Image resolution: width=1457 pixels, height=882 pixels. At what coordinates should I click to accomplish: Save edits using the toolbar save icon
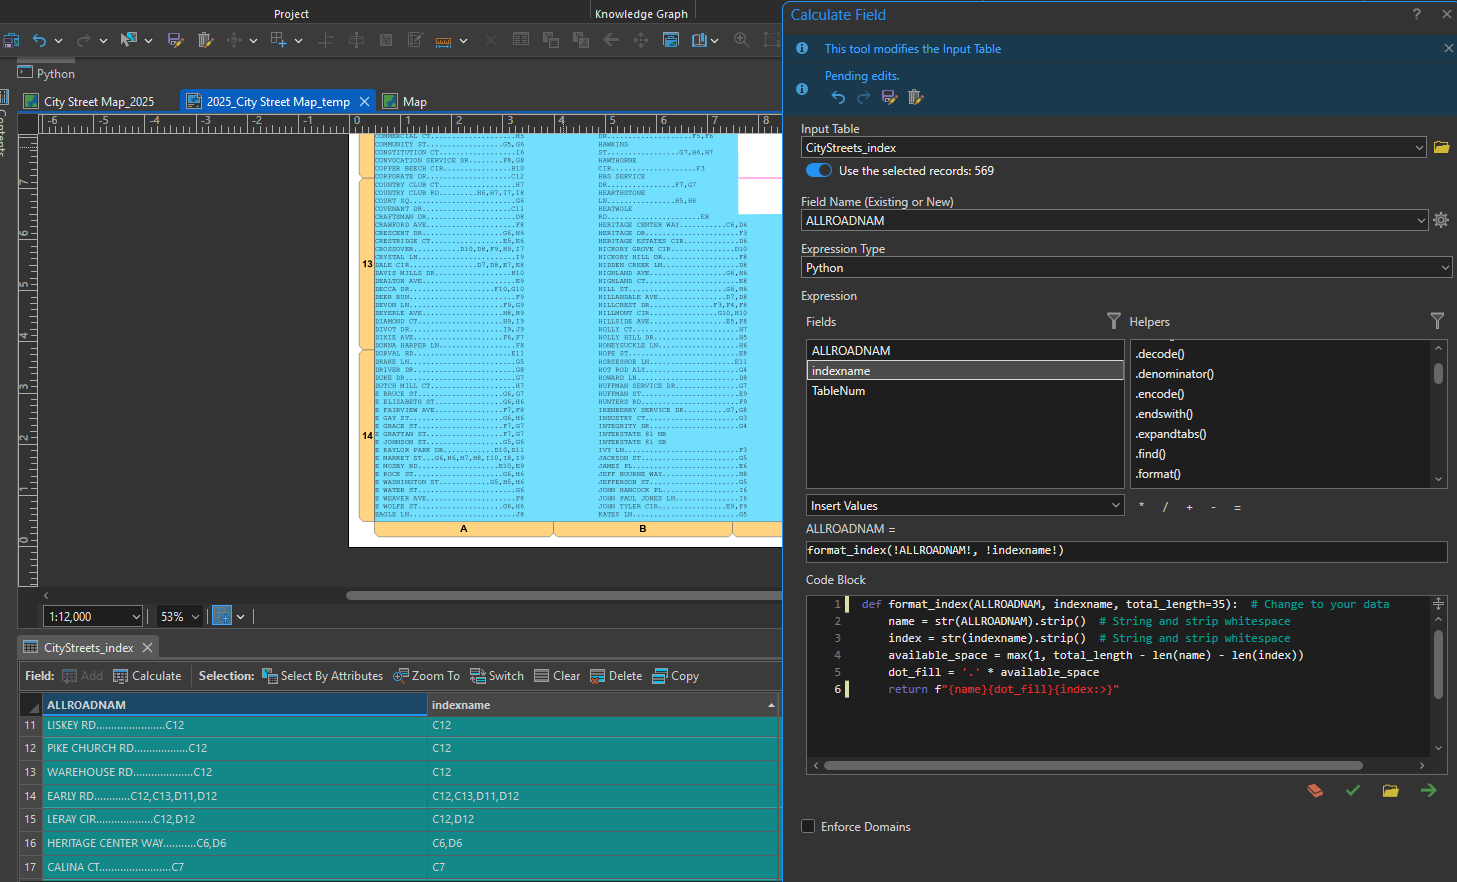pos(173,40)
